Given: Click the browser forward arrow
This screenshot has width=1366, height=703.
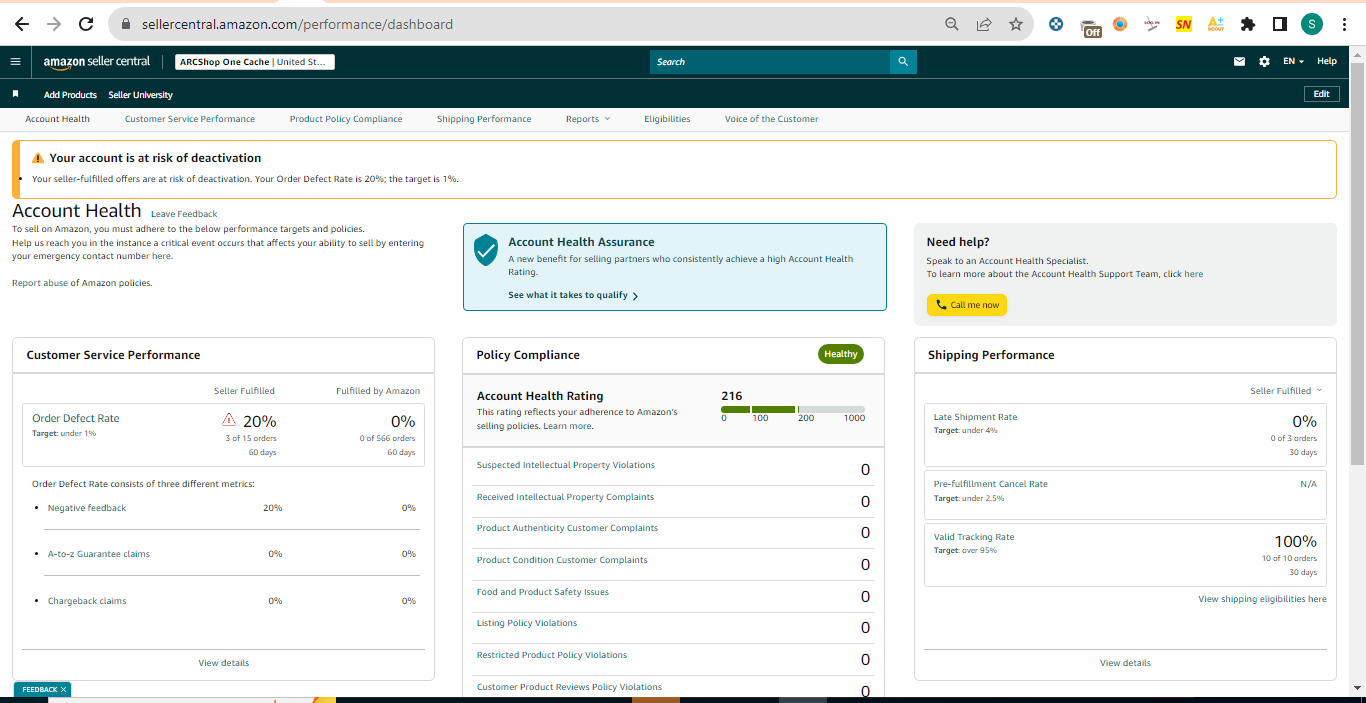Looking at the screenshot, I should point(54,24).
